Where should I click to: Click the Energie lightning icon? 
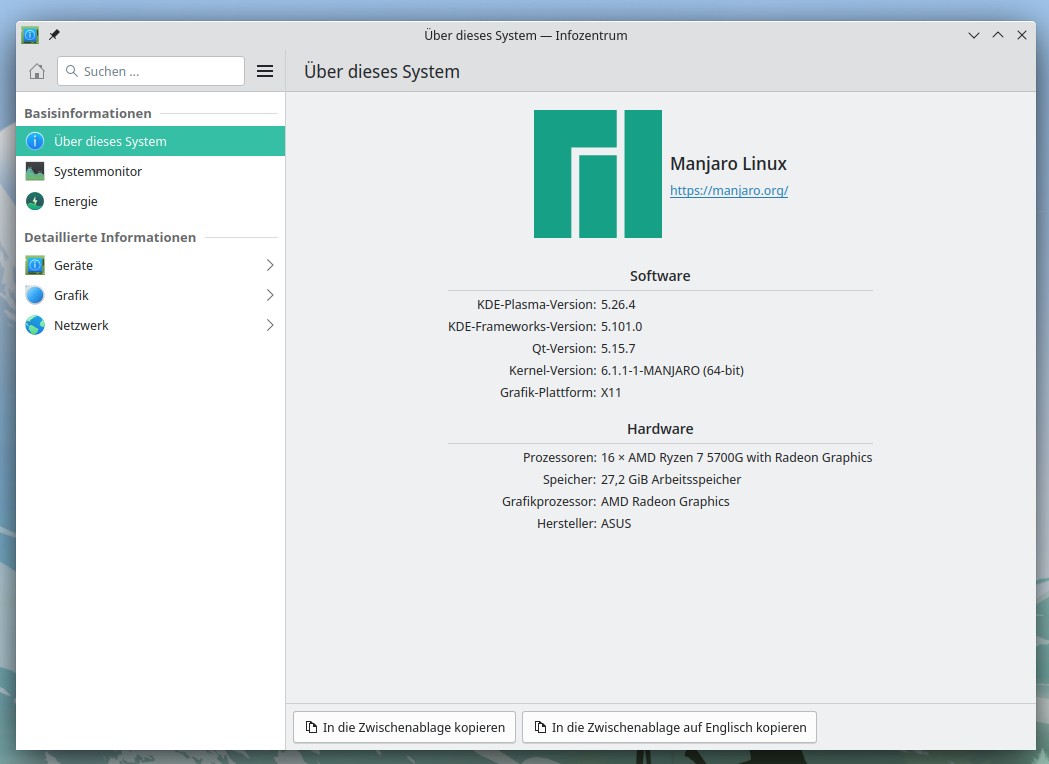[35, 201]
